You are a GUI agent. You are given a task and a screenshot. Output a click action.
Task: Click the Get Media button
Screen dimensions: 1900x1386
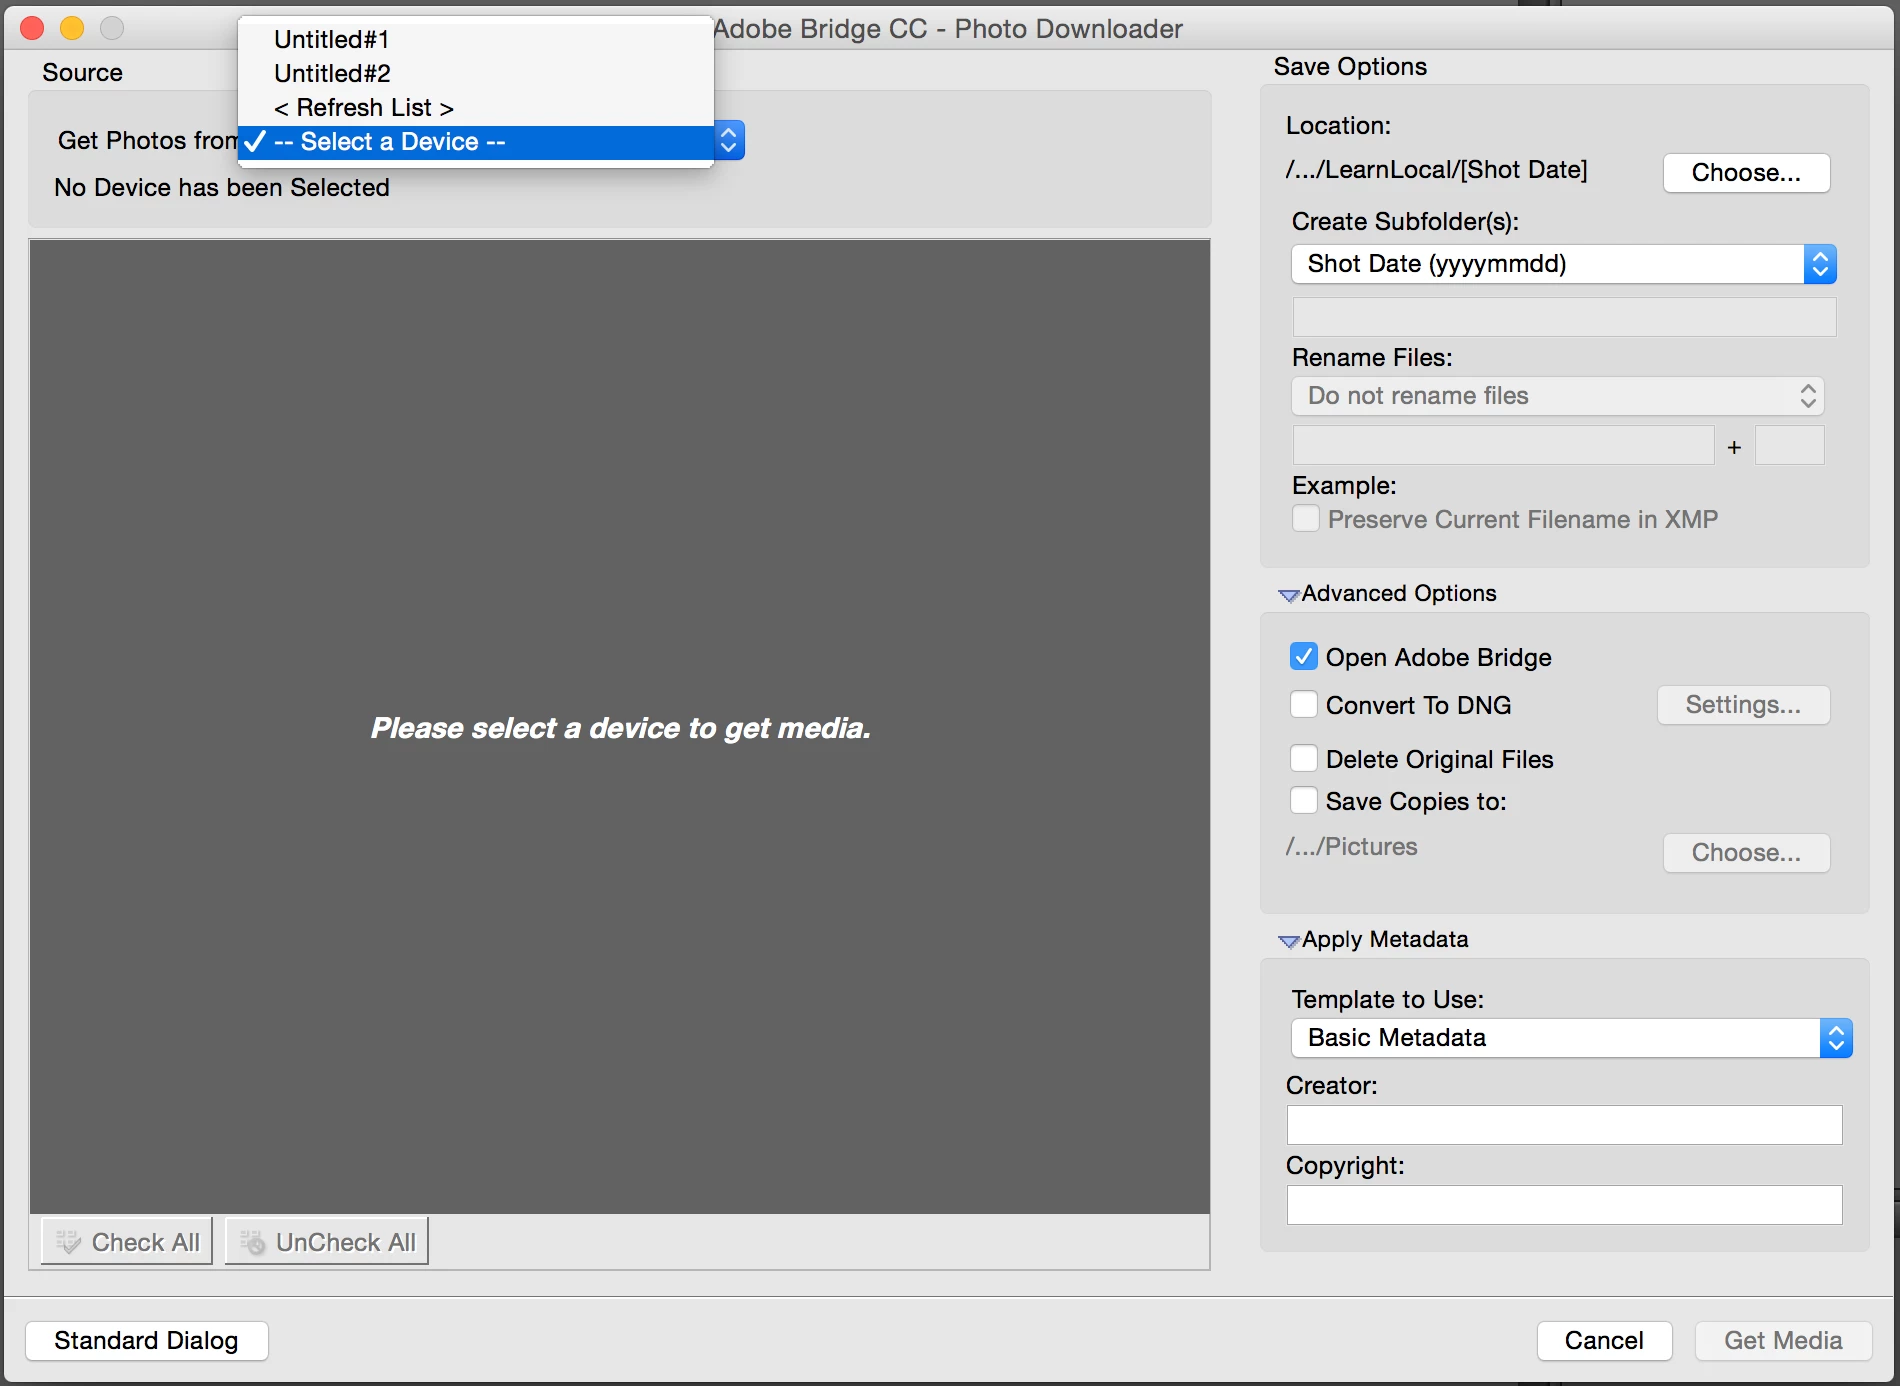pos(1783,1341)
